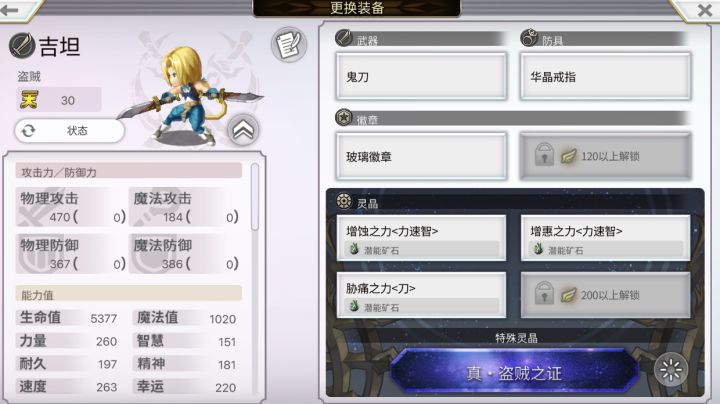Open the notes memo icon
The width and height of the screenshot is (720, 404).
point(288,45)
